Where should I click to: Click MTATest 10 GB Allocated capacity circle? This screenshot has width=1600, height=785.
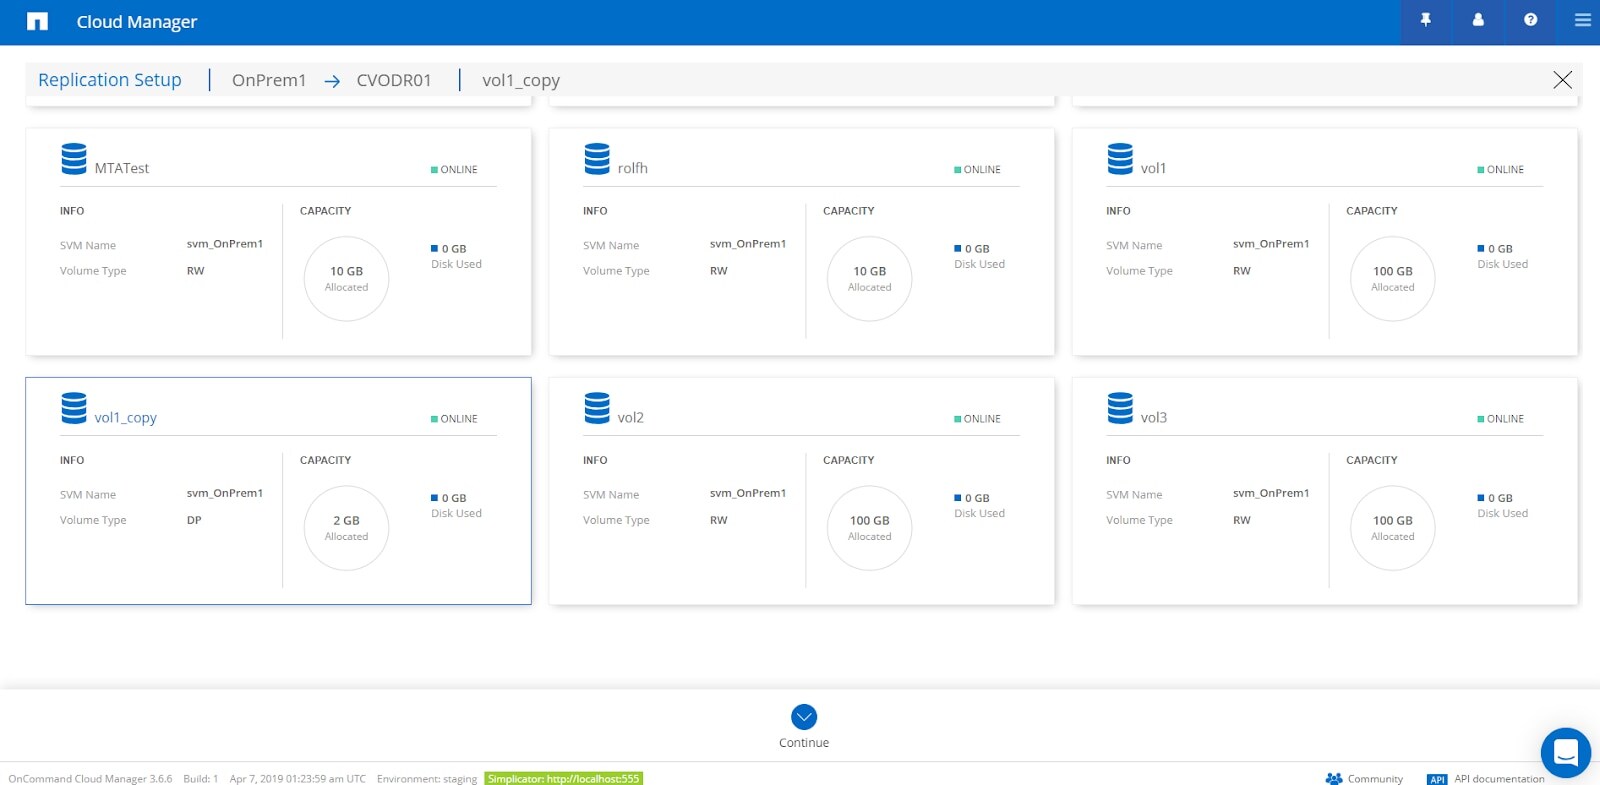tap(346, 279)
